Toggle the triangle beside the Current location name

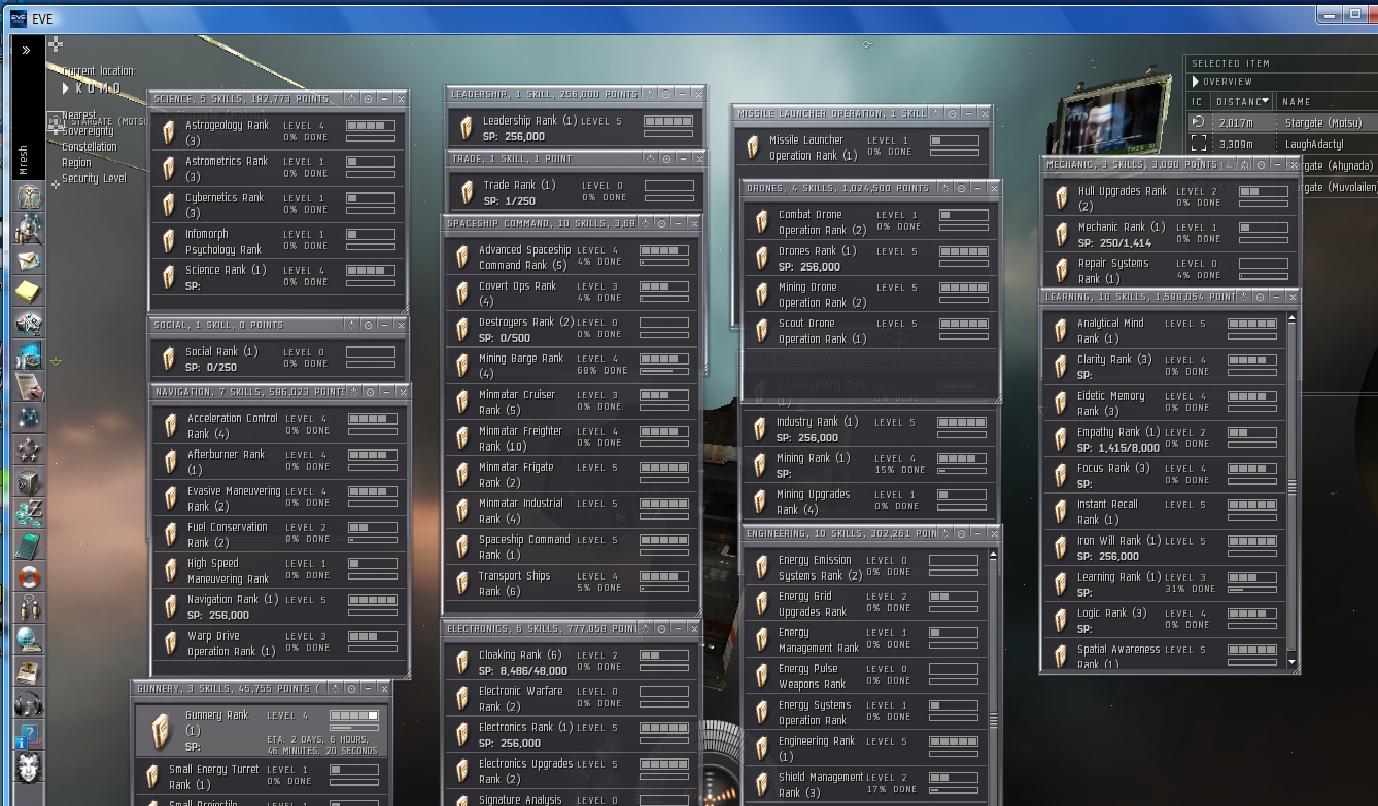pyautogui.click(x=67, y=88)
